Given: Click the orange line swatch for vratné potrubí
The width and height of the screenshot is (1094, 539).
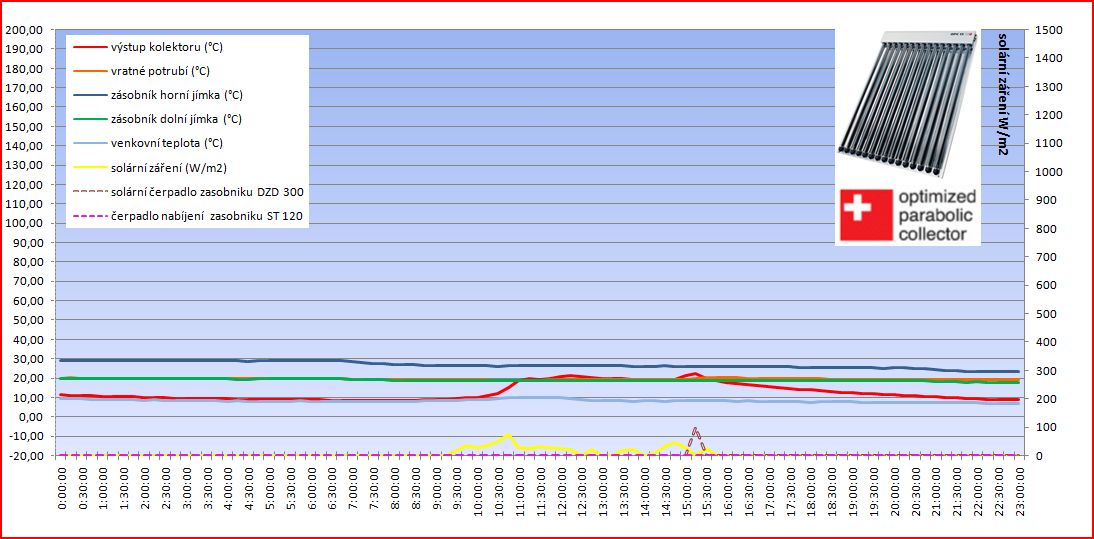Looking at the screenshot, I should pyautogui.click(x=90, y=71).
